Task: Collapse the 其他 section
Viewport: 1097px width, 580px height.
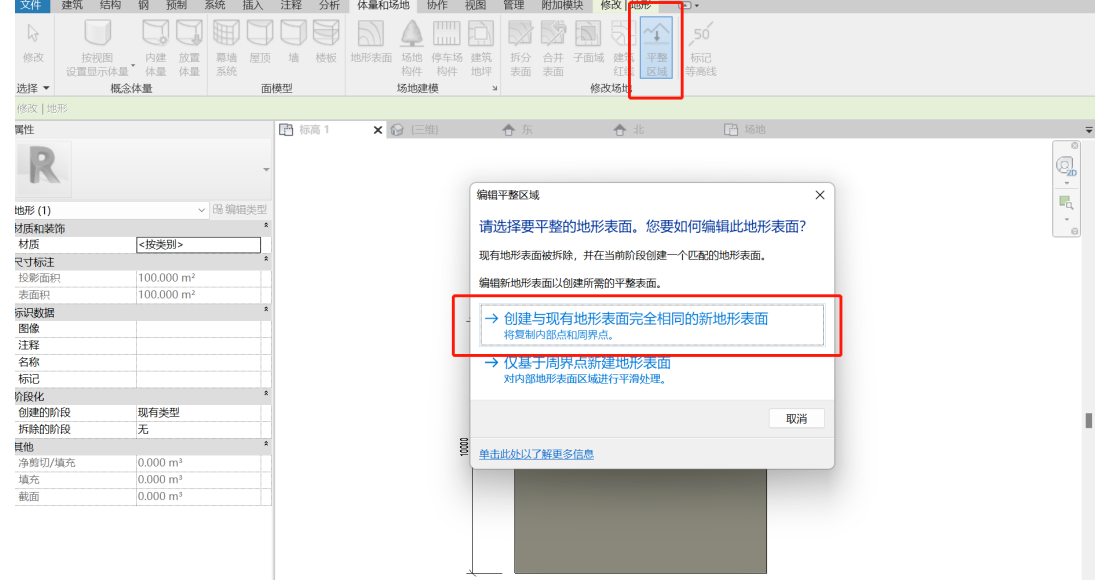Action: [x=266, y=444]
